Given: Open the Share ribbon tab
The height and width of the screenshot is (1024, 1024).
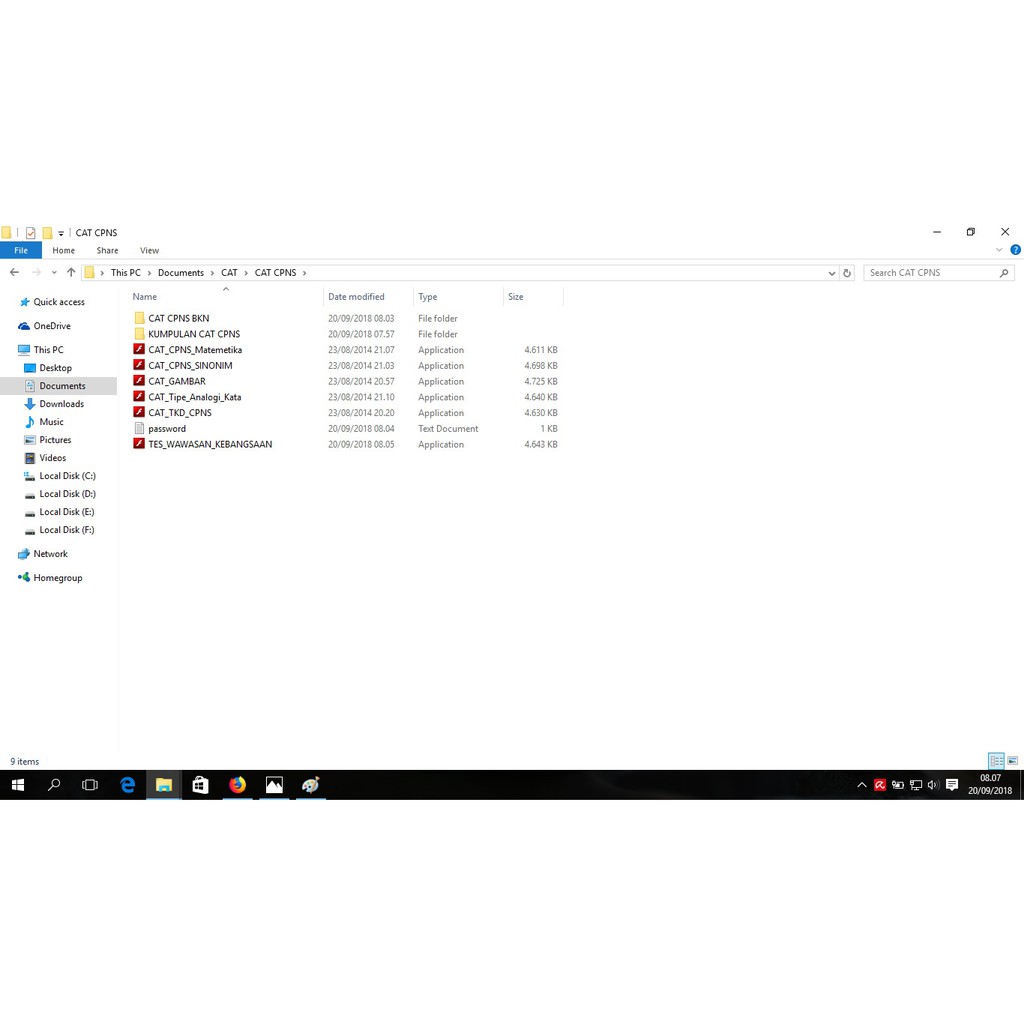Looking at the screenshot, I should pyautogui.click(x=107, y=251).
